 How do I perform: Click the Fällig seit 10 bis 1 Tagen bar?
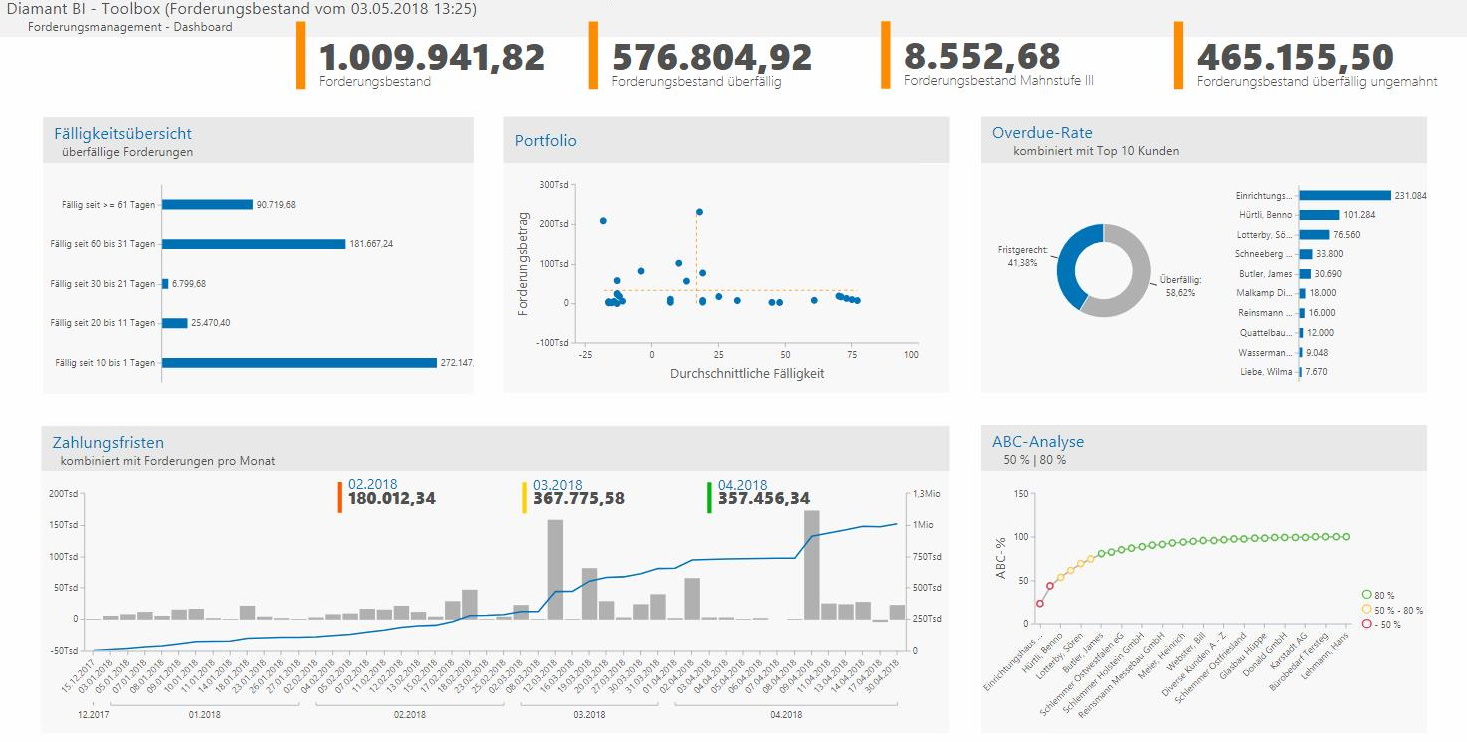300,363
